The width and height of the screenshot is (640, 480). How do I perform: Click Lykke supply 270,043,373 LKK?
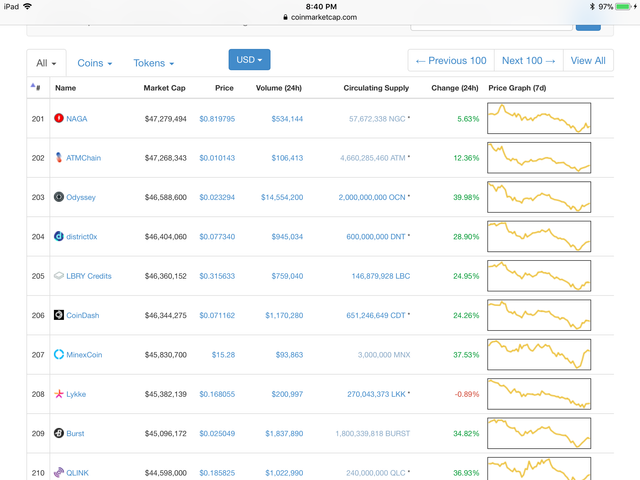click(376, 394)
